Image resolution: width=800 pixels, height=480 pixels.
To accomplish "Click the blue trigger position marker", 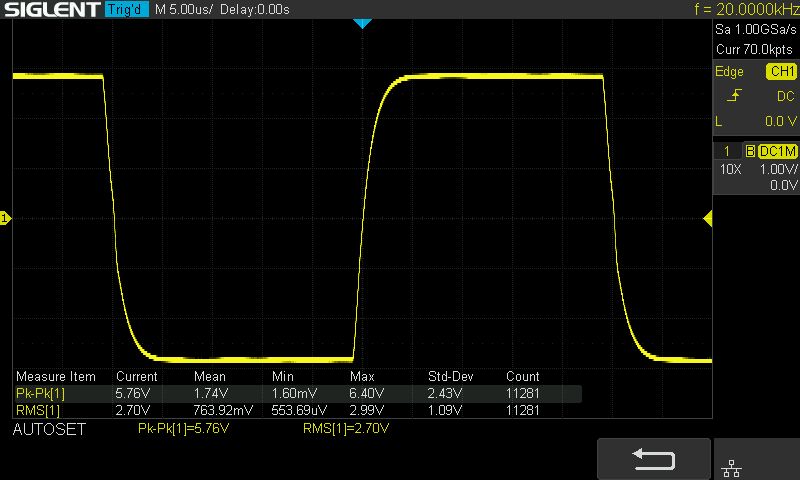I will pyautogui.click(x=362, y=23).
